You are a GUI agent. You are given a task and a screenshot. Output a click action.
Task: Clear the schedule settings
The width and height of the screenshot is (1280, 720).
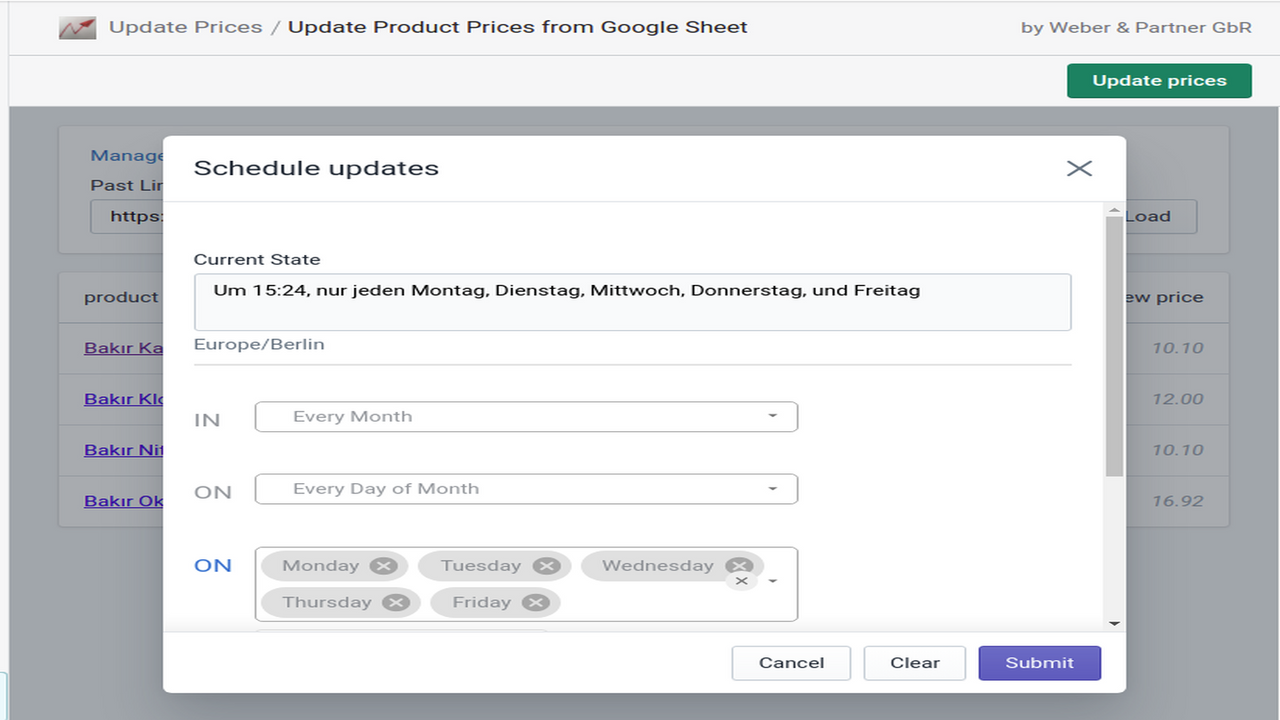pos(914,662)
